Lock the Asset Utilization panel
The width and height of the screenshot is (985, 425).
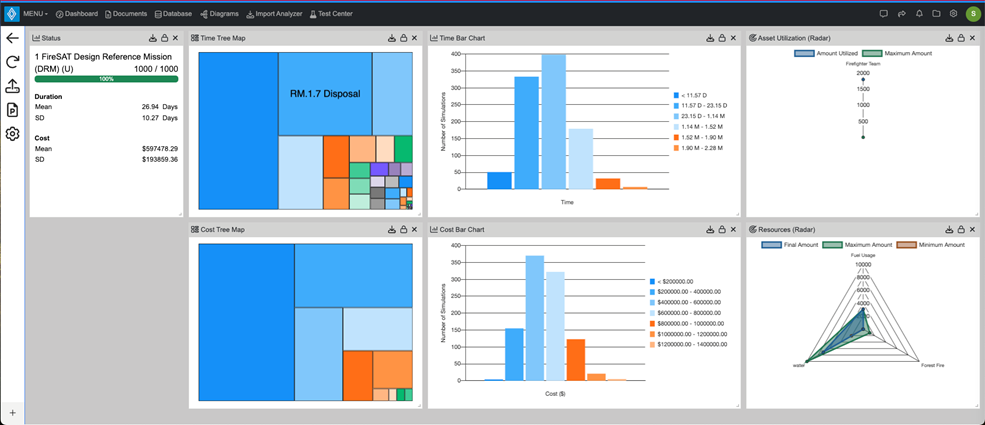pyautogui.click(x=961, y=38)
